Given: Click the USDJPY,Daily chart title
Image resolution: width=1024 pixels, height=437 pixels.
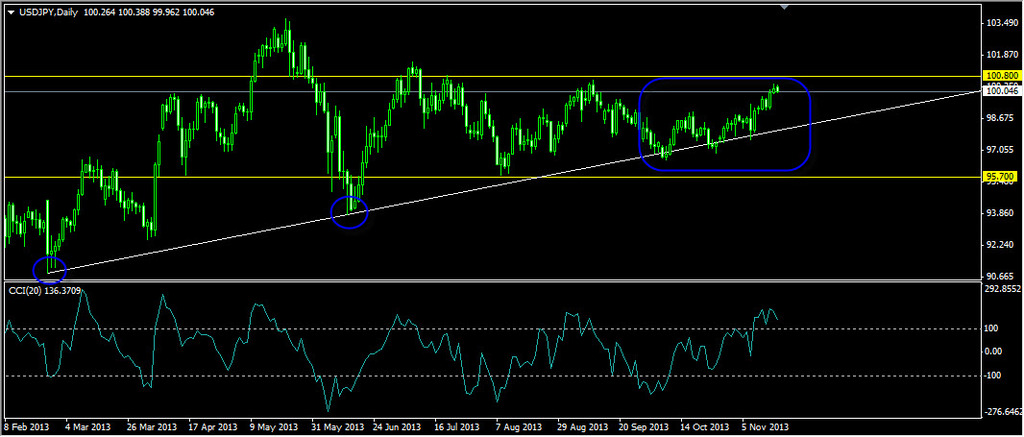Looking at the screenshot, I should [x=54, y=11].
